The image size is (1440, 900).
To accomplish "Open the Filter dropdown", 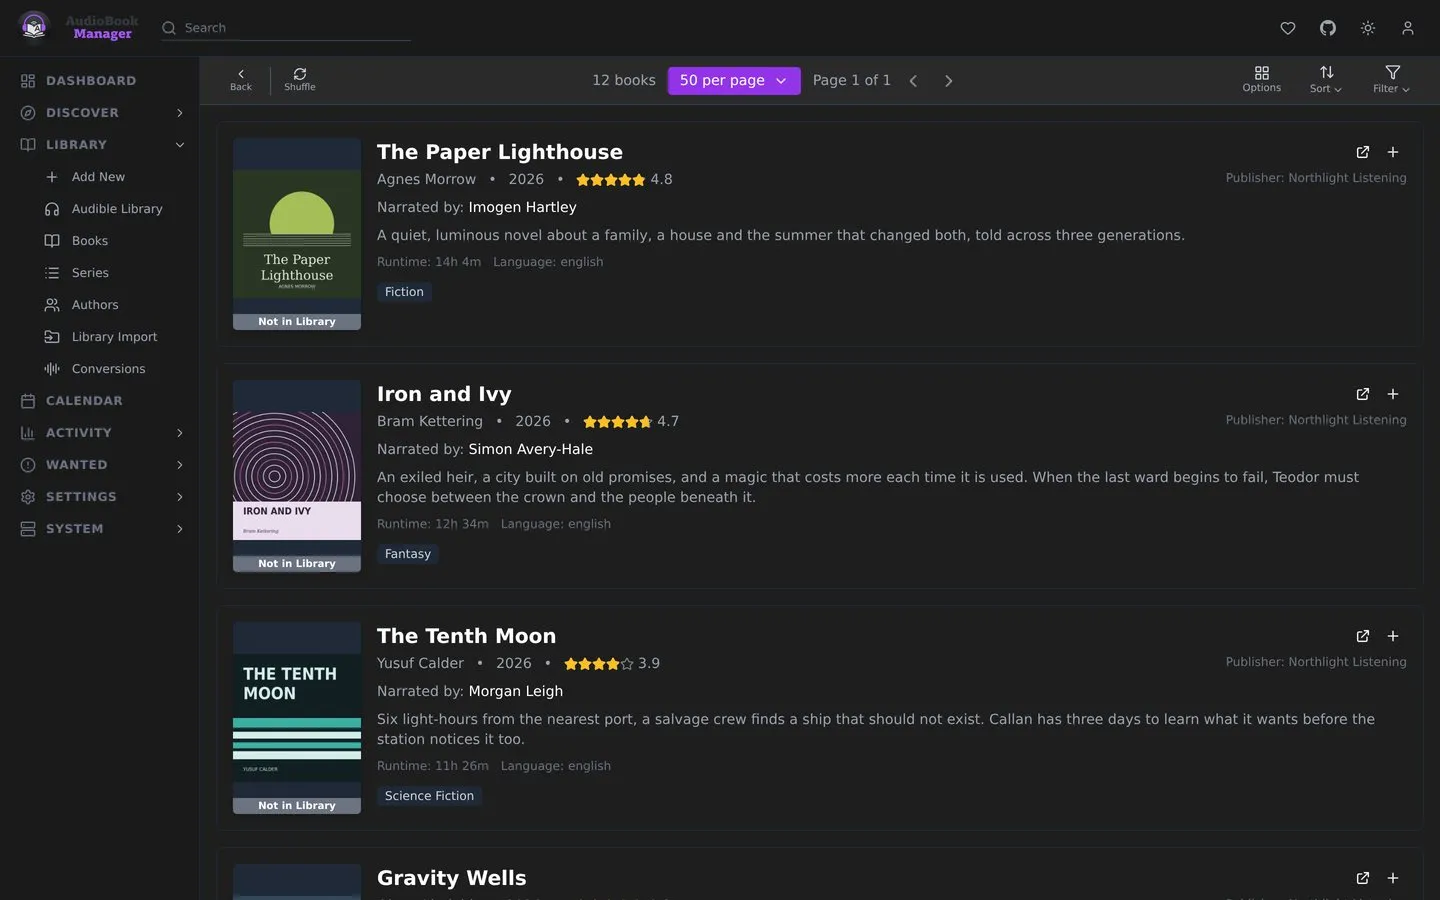I will click(x=1392, y=80).
